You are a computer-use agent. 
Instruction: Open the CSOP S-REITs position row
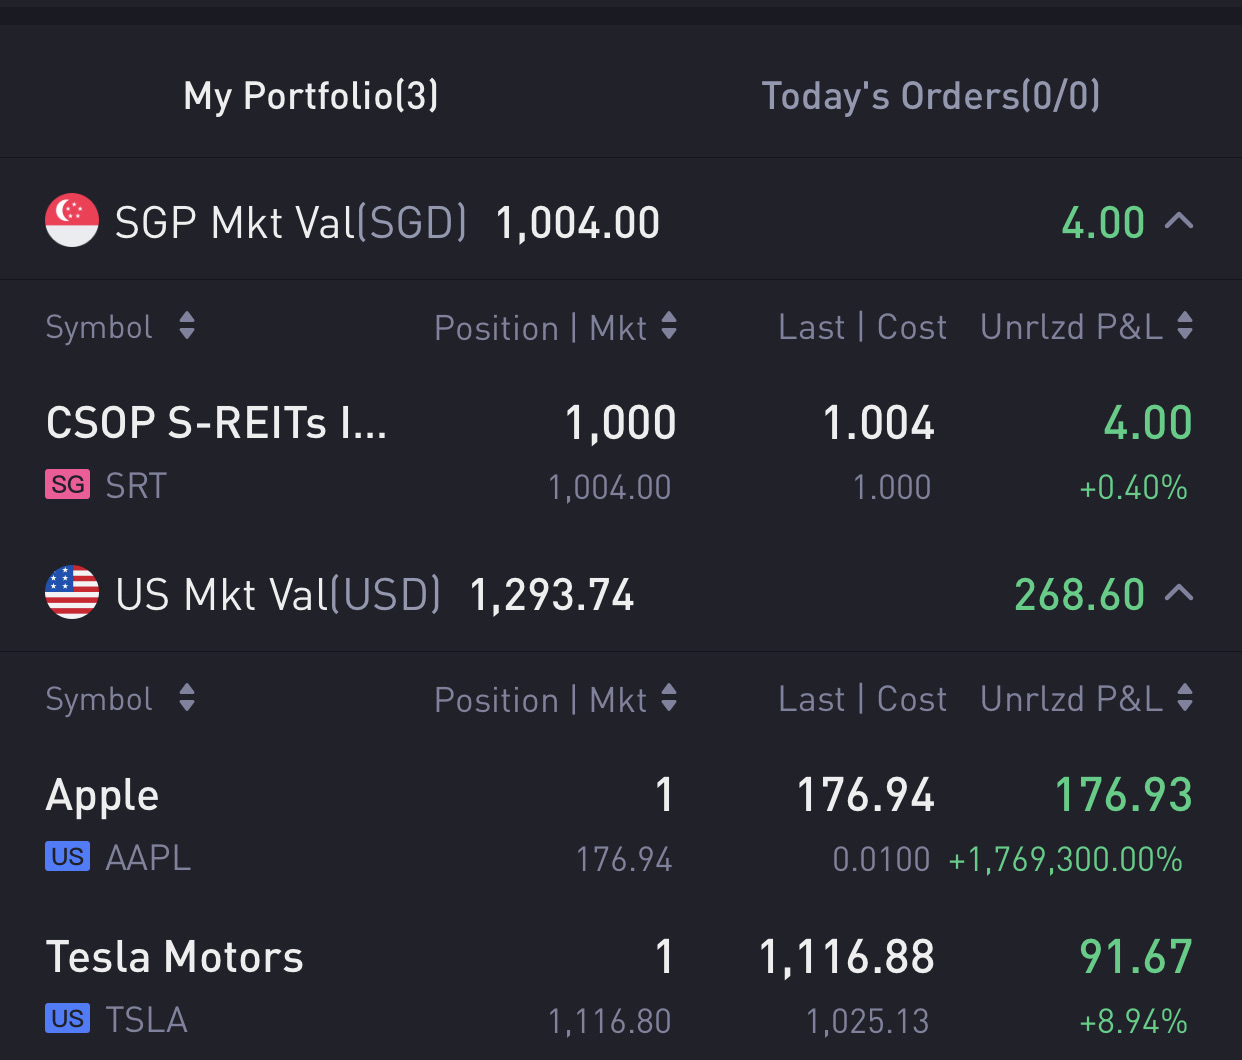(x=216, y=424)
